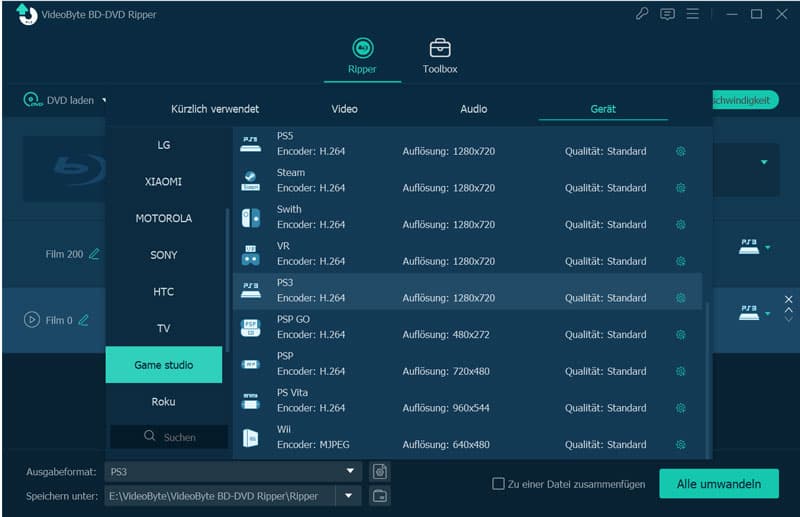Click Encoder: MJPEG text

313,445
